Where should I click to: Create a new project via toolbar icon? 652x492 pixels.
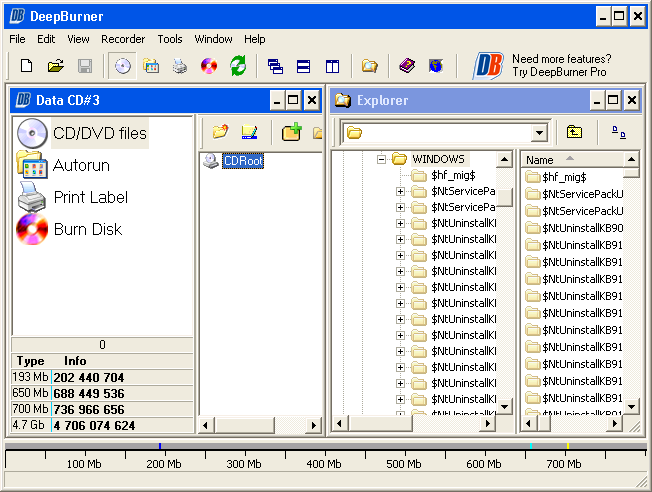point(27,66)
